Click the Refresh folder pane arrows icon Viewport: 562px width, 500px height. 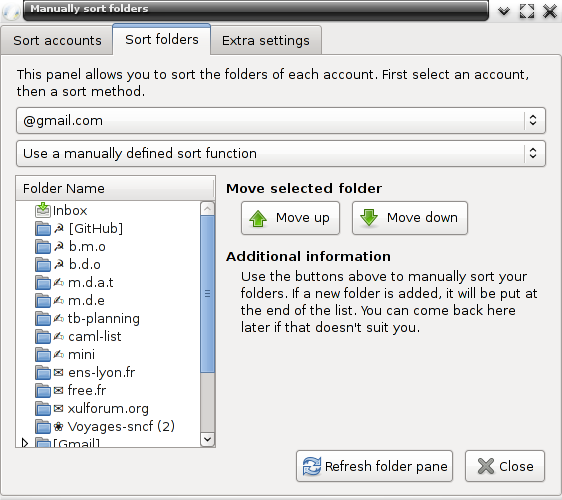311,466
